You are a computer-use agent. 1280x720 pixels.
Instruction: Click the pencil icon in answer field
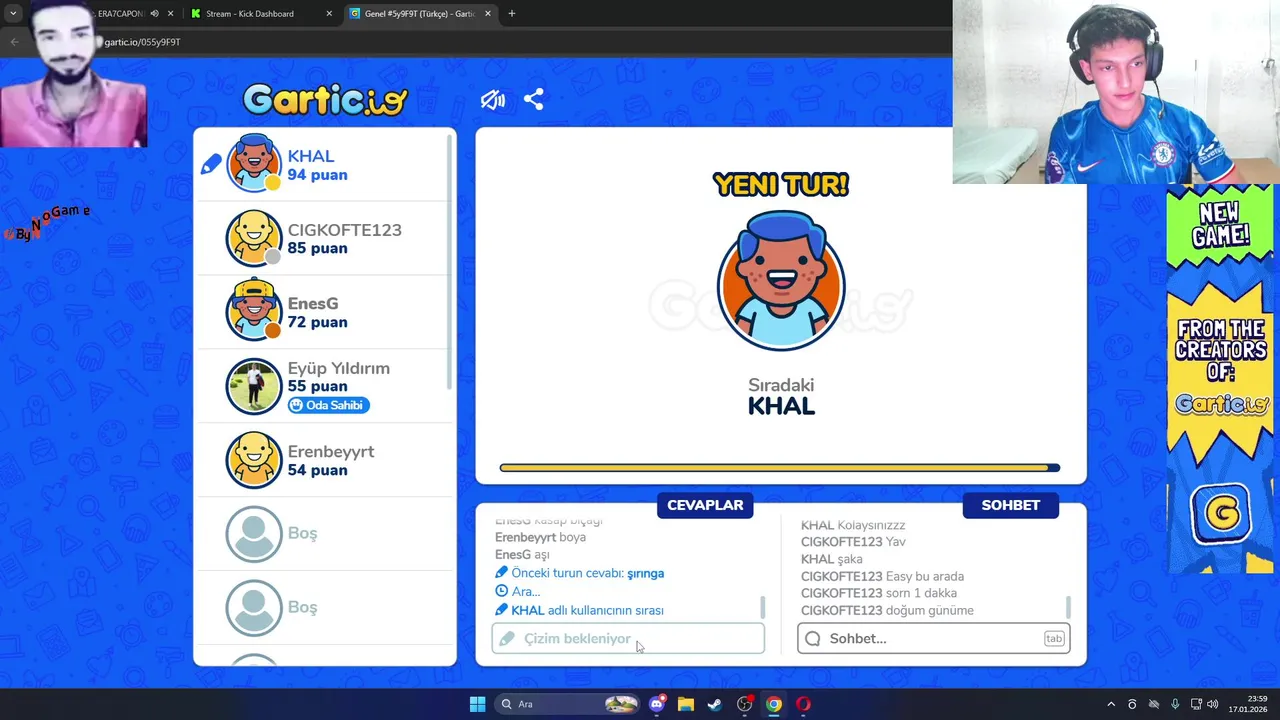pos(507,638)
